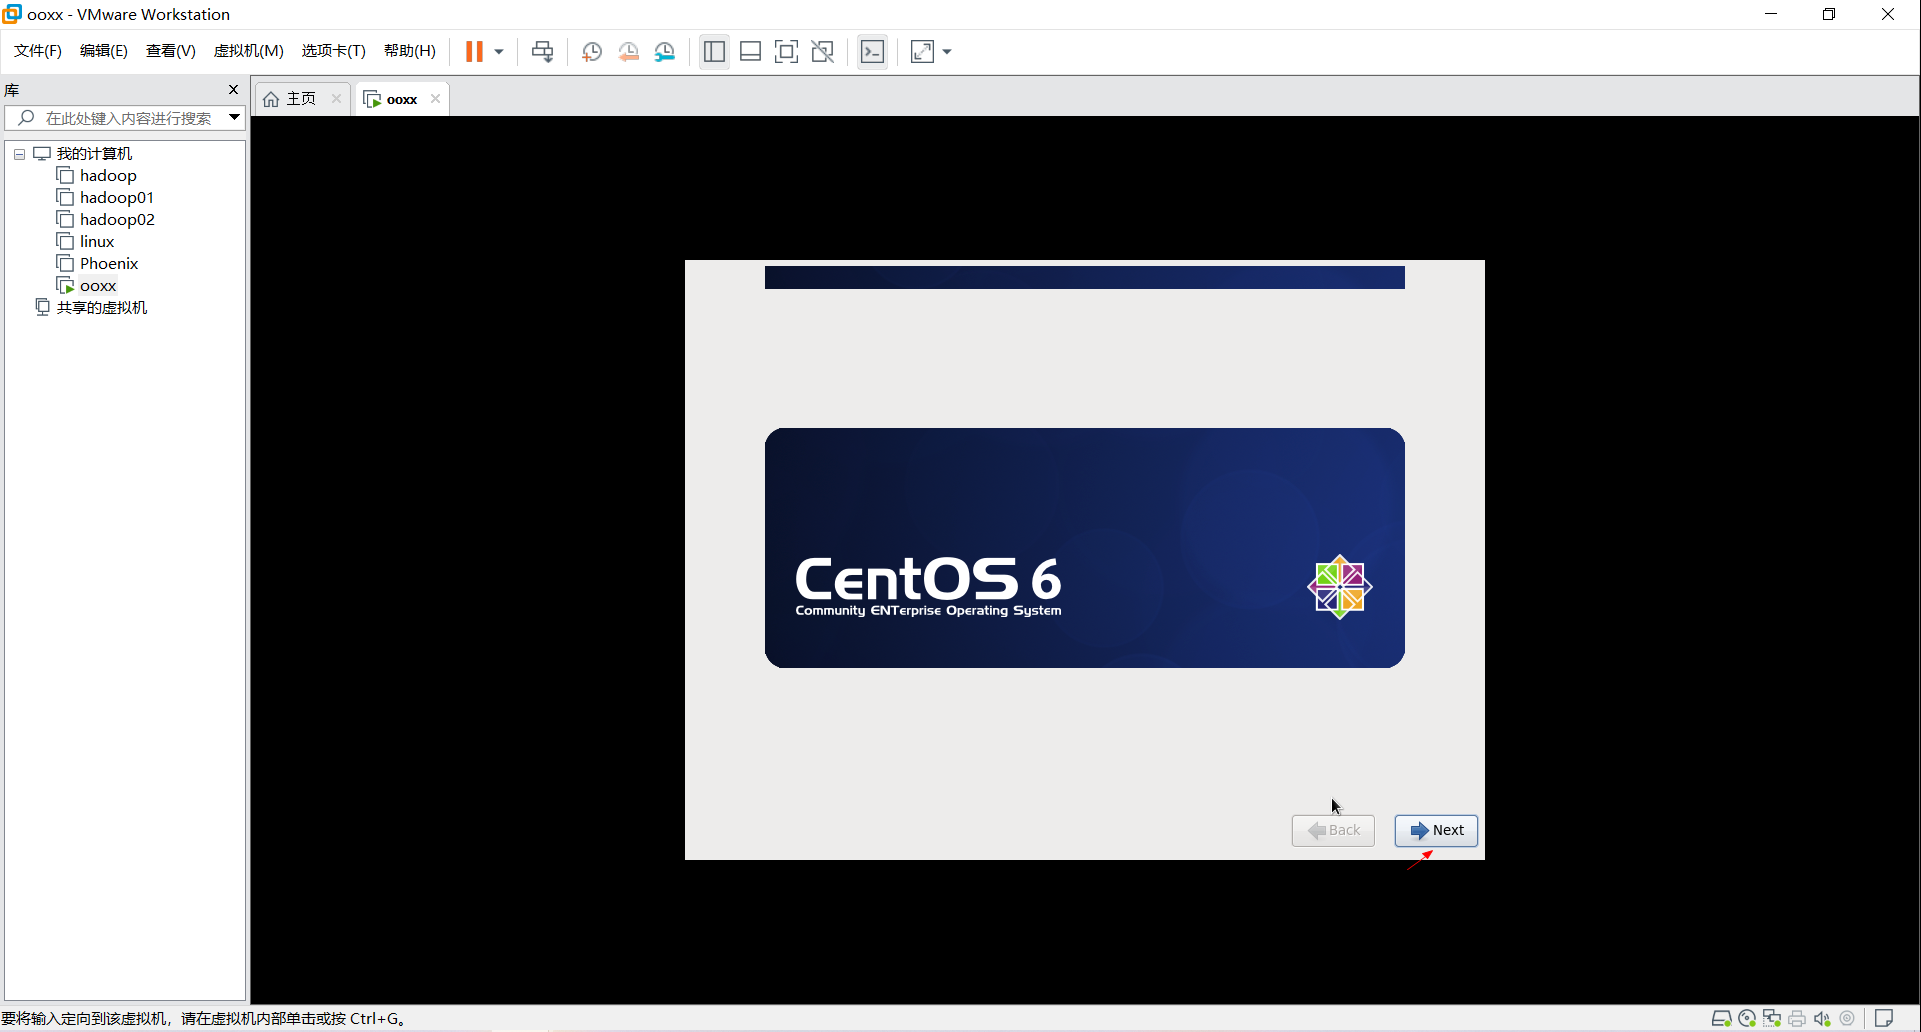1921x1032 pixels.
Task: Close the 主页 tab
Action: [x=336, y=98]
